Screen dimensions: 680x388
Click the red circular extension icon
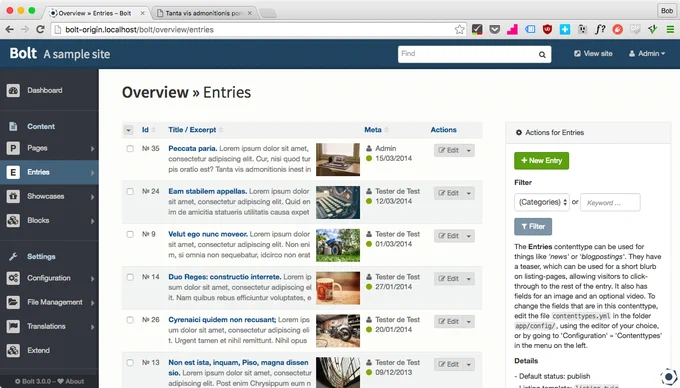(618, 29)
